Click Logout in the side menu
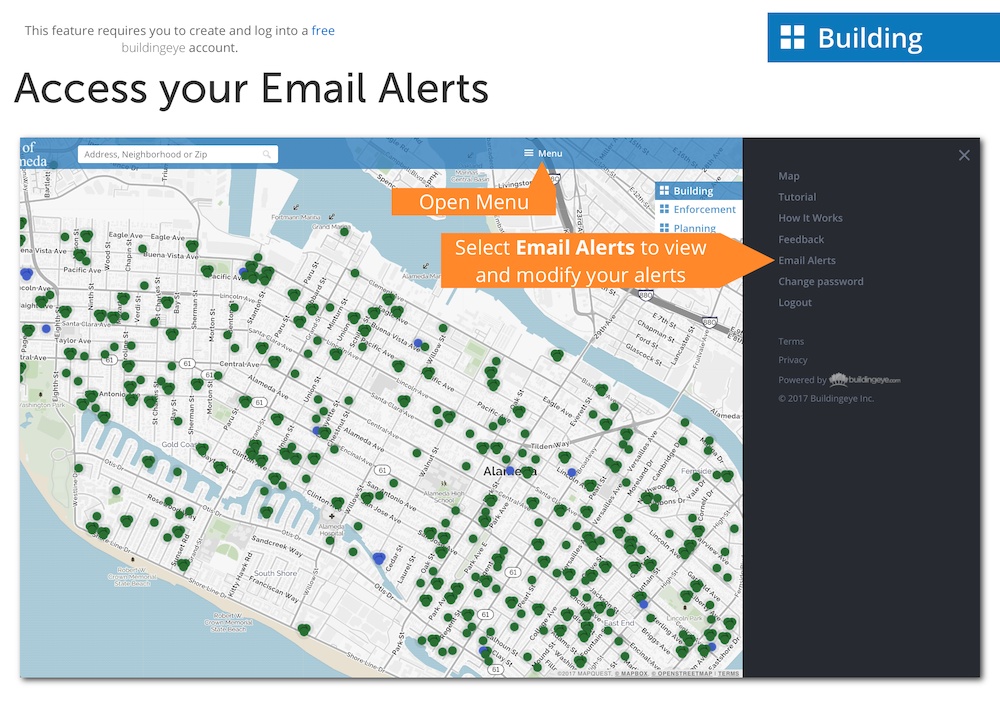Screen dimensions: 1000x715 coord(795,302)
